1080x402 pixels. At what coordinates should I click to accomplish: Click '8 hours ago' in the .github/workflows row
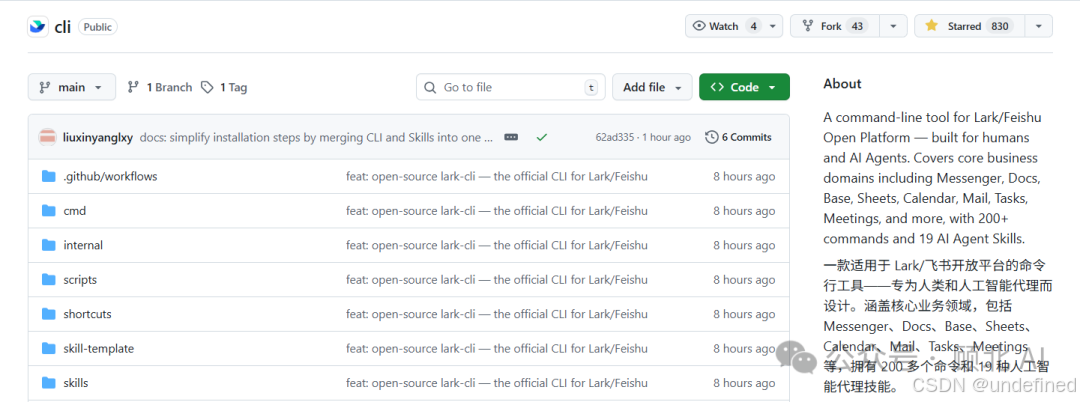click(x=744, y=176)
